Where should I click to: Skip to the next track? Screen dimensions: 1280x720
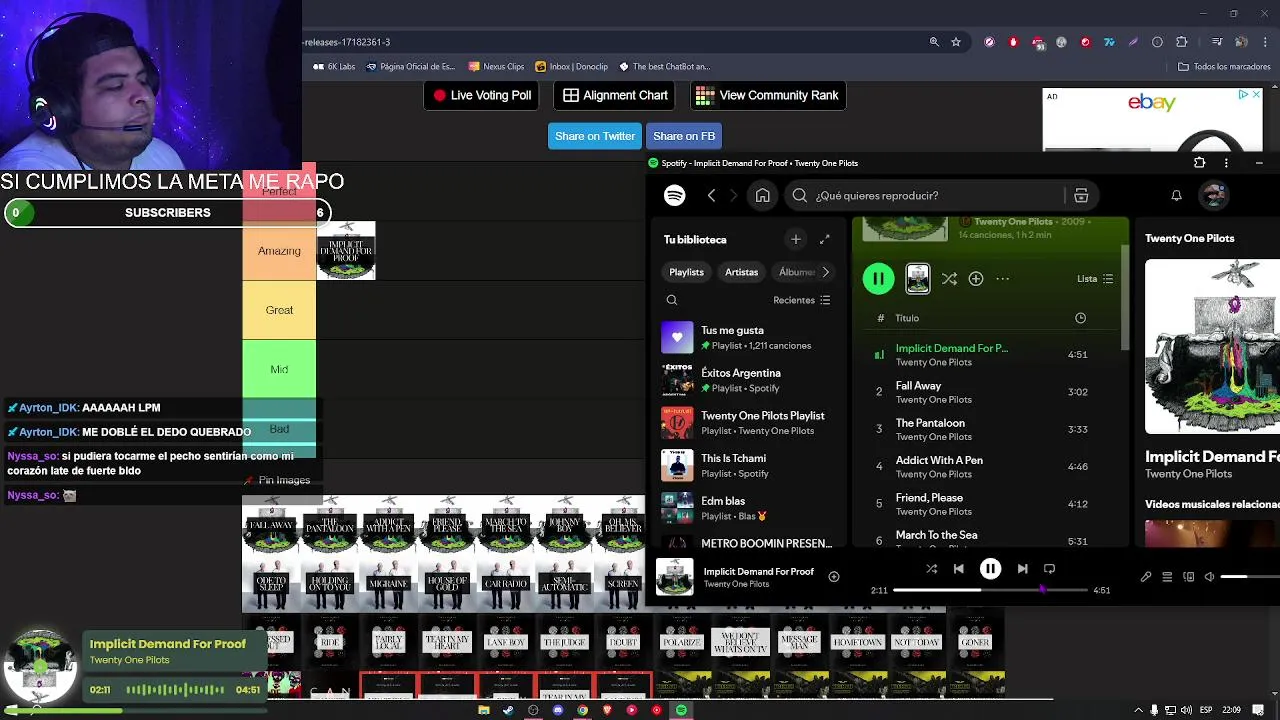[1022, 569]
